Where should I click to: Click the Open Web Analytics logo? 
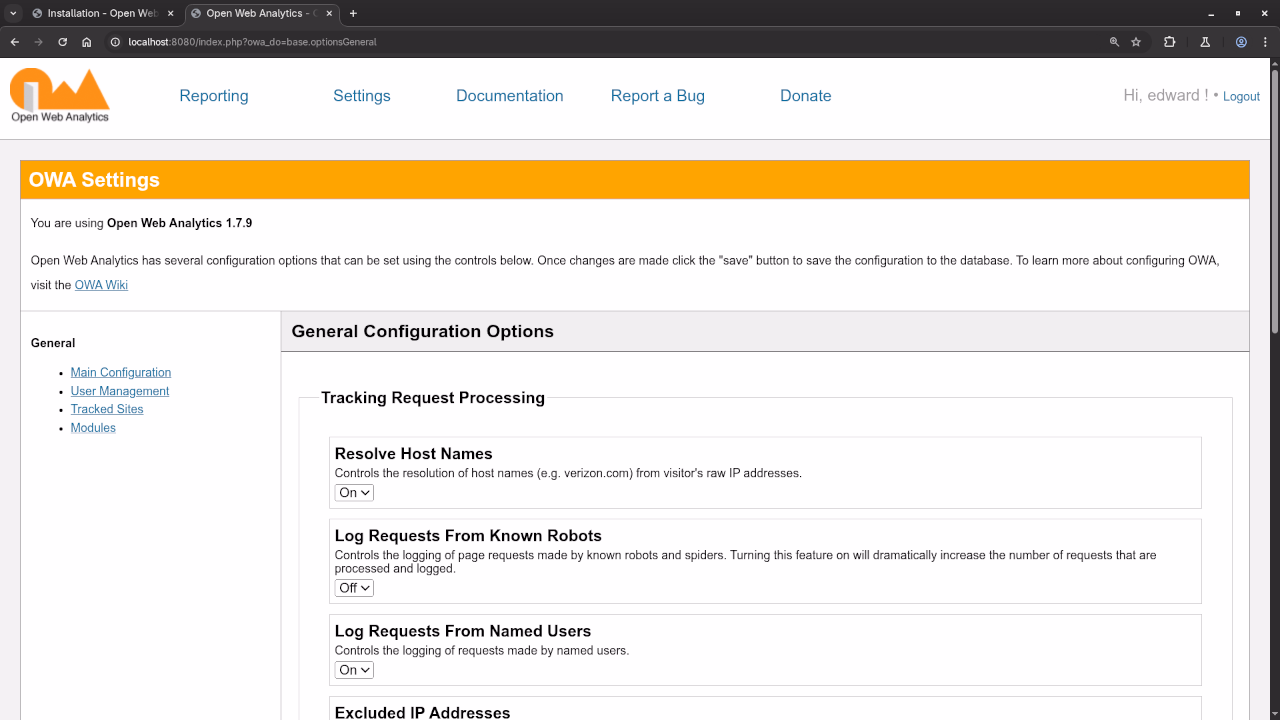[60, 95]
